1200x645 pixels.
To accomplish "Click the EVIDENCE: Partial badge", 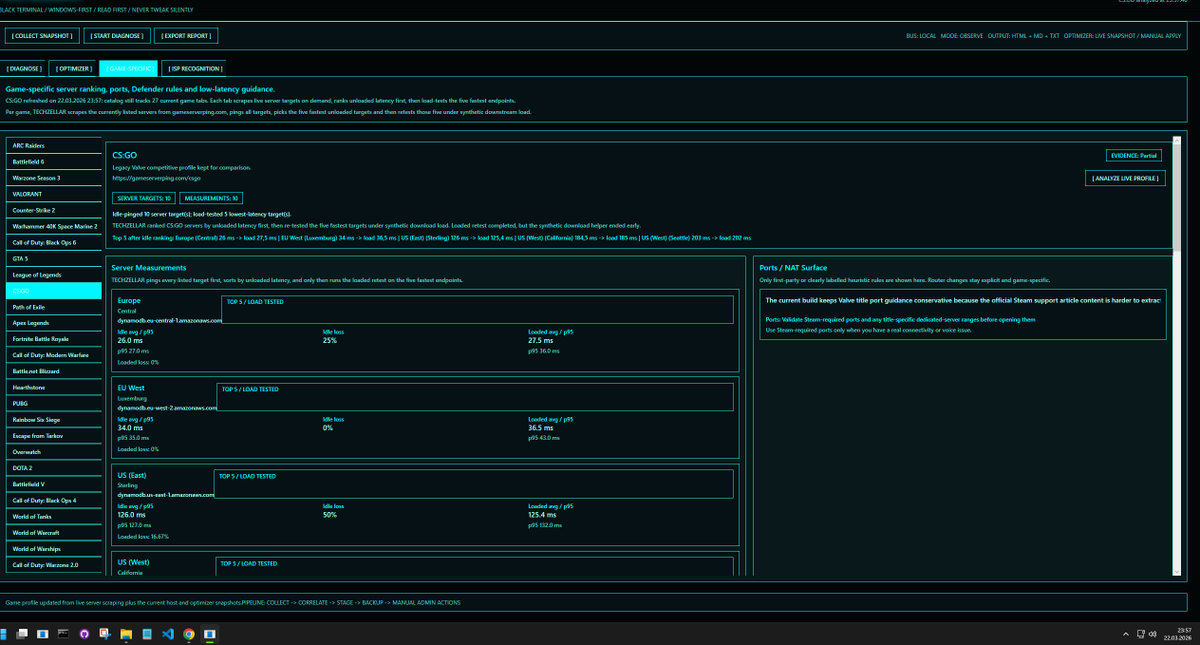I will (1136, 156).
